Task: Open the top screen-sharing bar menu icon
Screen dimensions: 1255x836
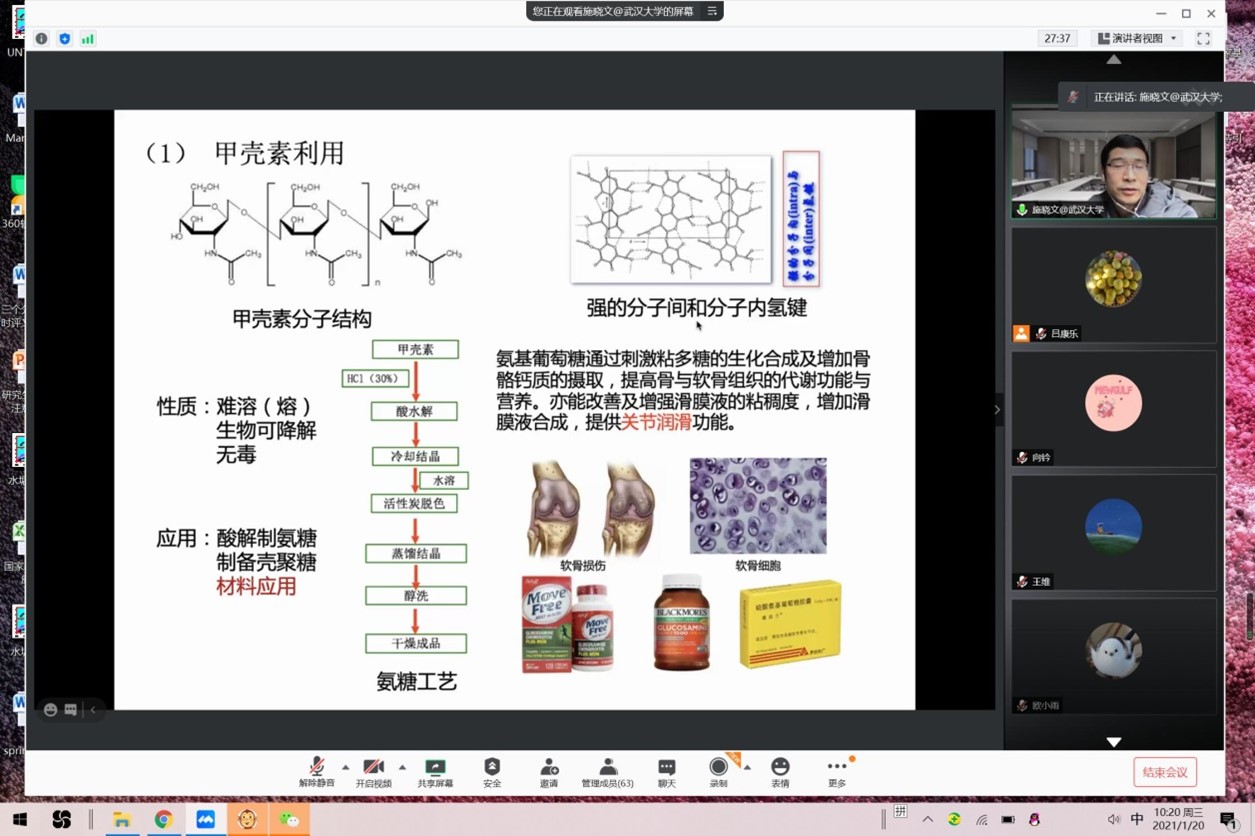Action: [x=712, y=11]
